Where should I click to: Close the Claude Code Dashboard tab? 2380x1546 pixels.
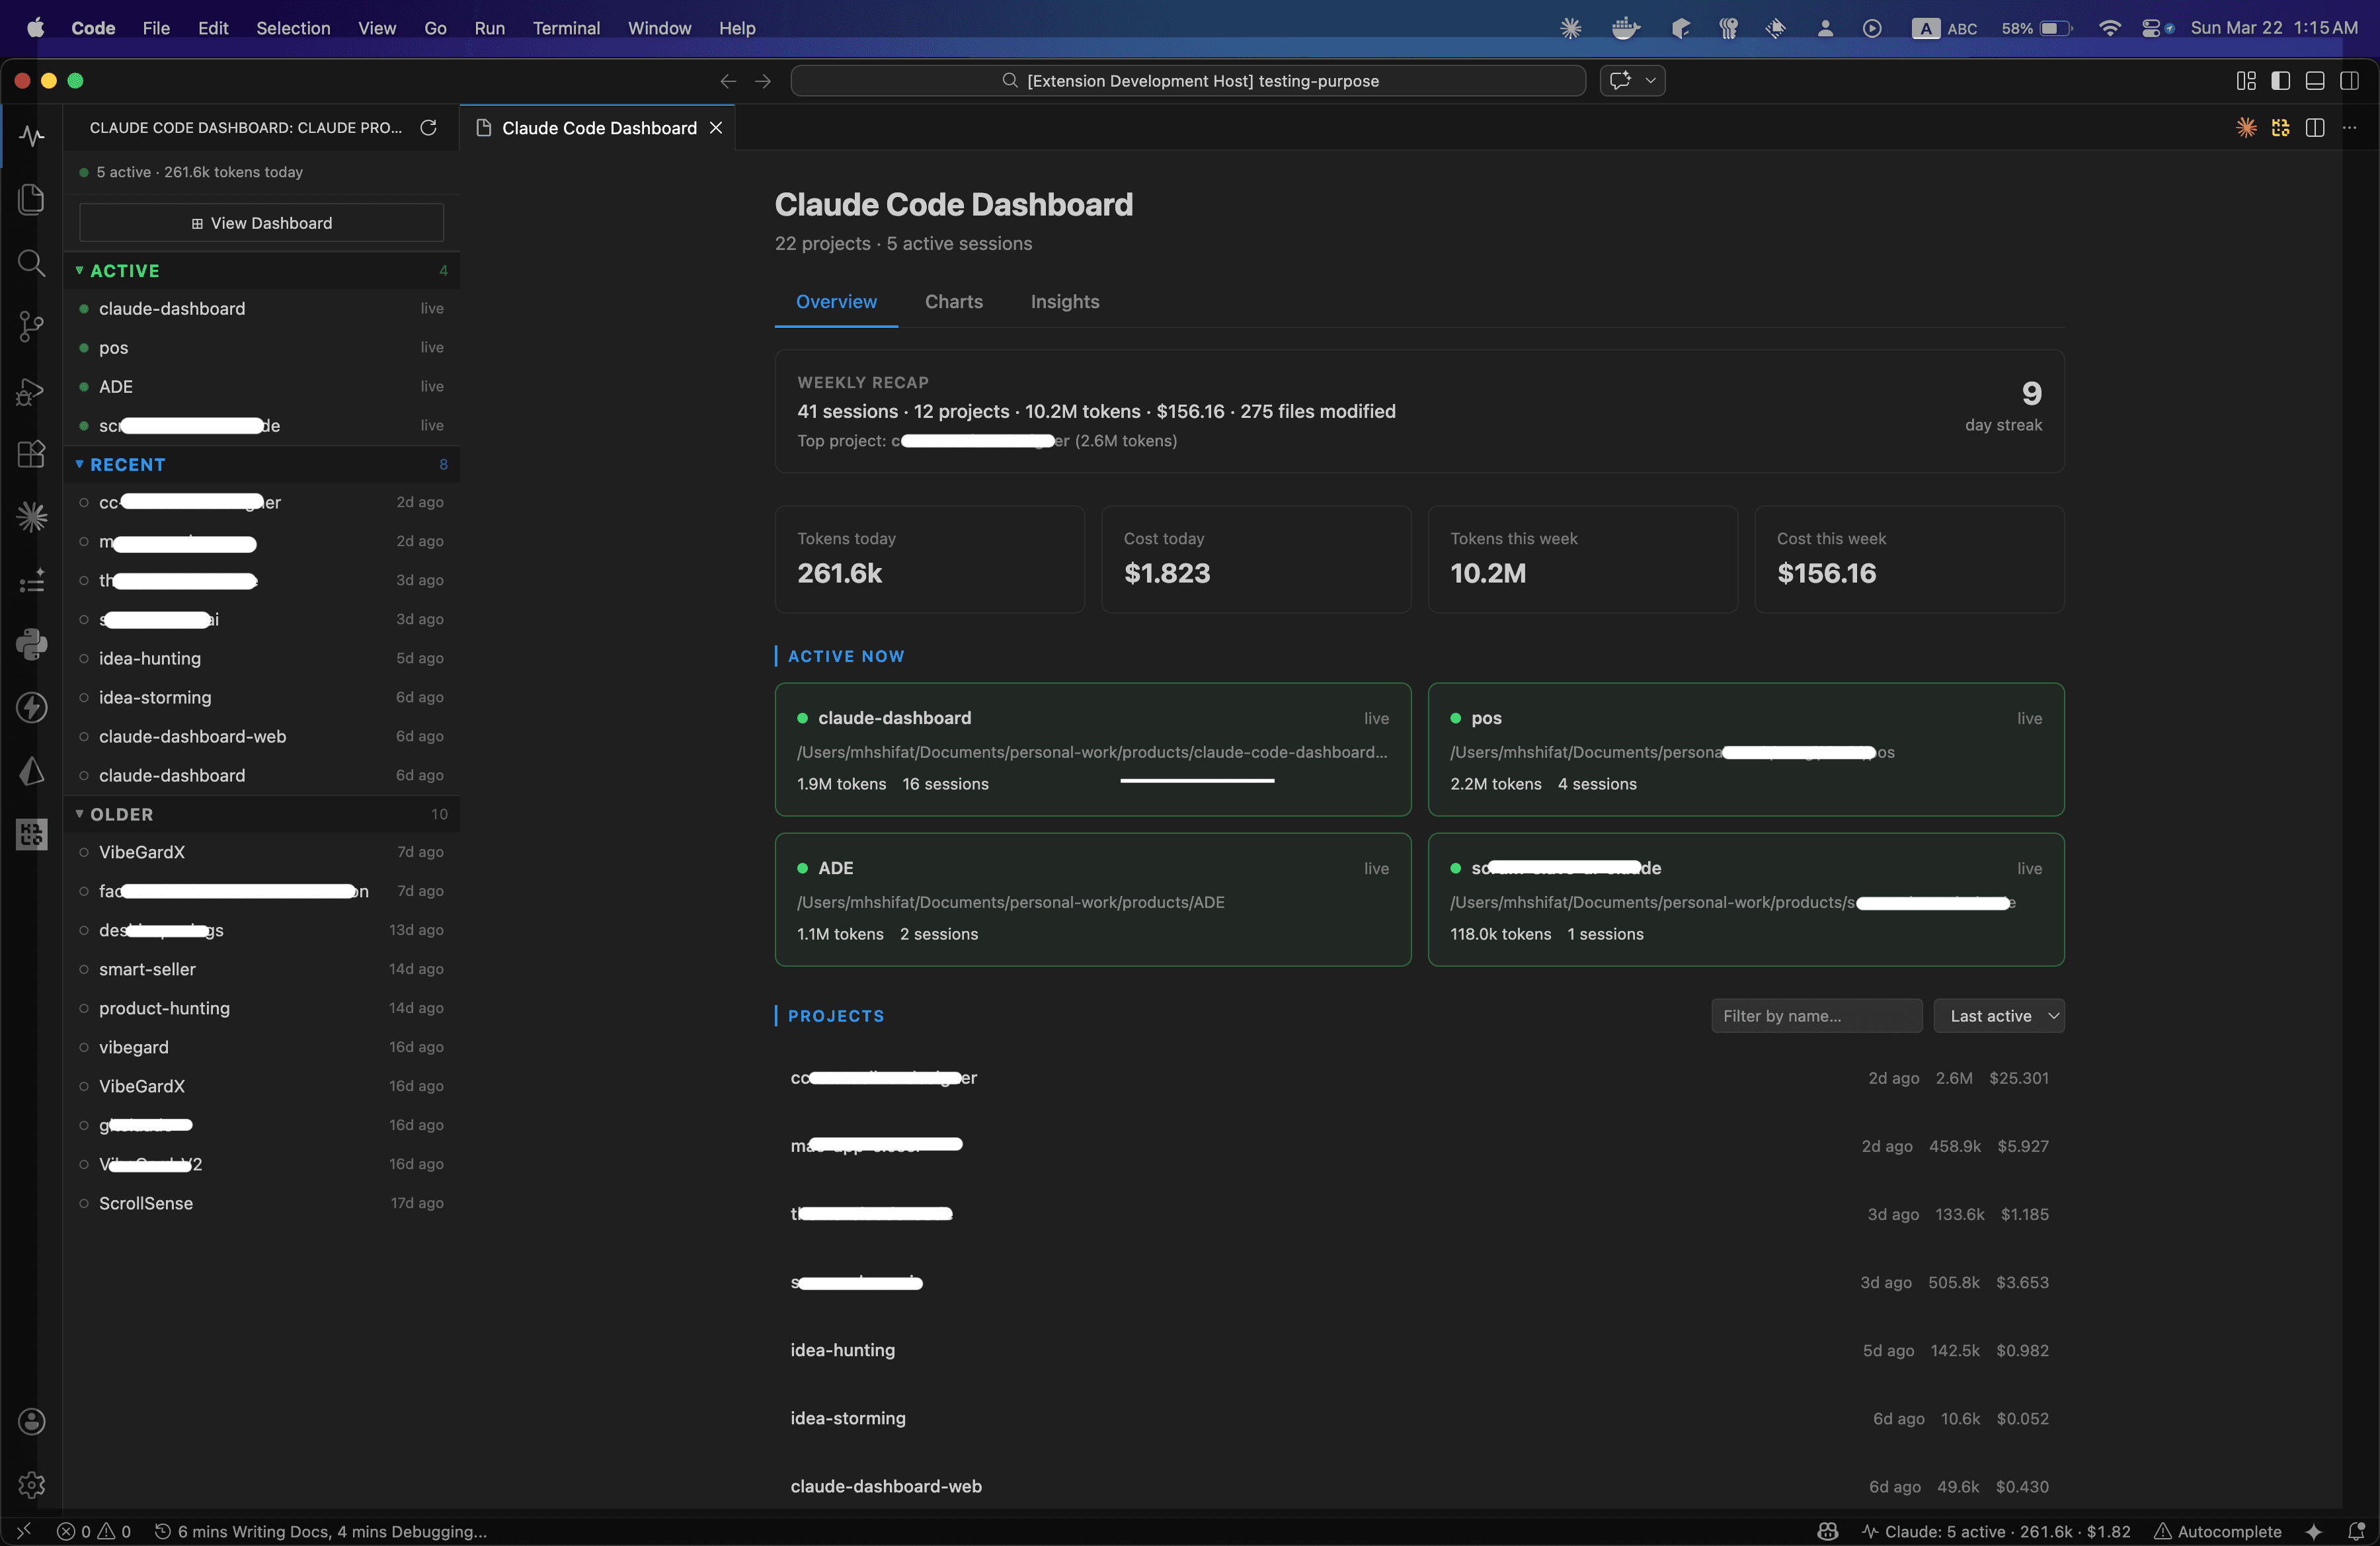716,128
